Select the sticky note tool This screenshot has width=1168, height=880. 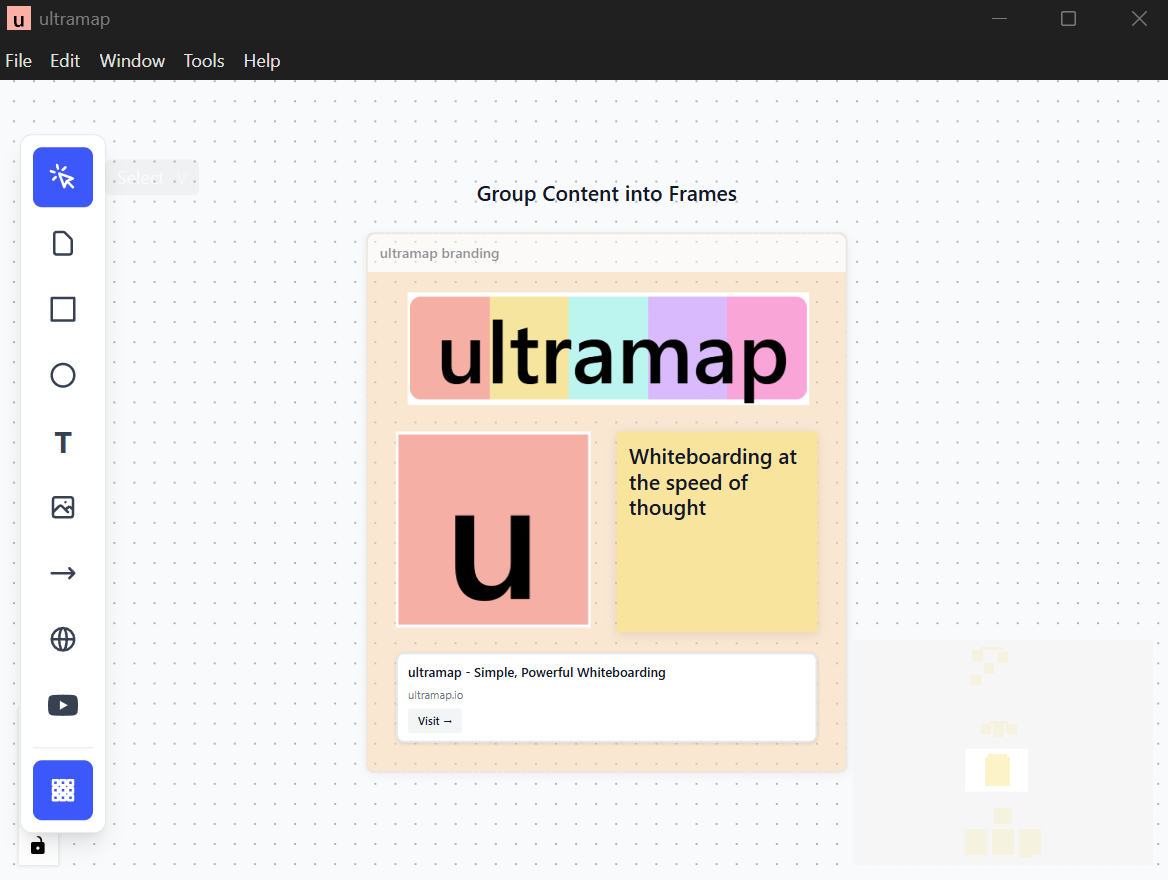[63, 243]
